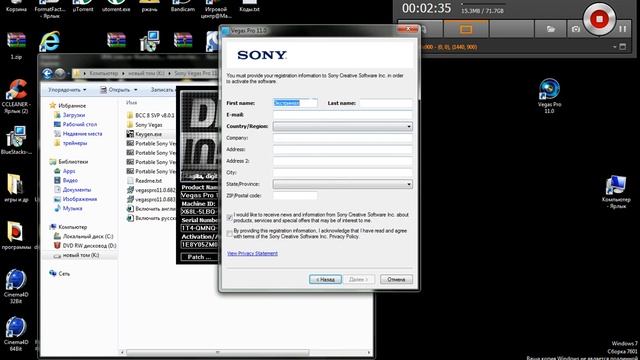The image size is (640, 360).
Task: Enable receiving news from Sony checkbox
Action: pos(229,218)
